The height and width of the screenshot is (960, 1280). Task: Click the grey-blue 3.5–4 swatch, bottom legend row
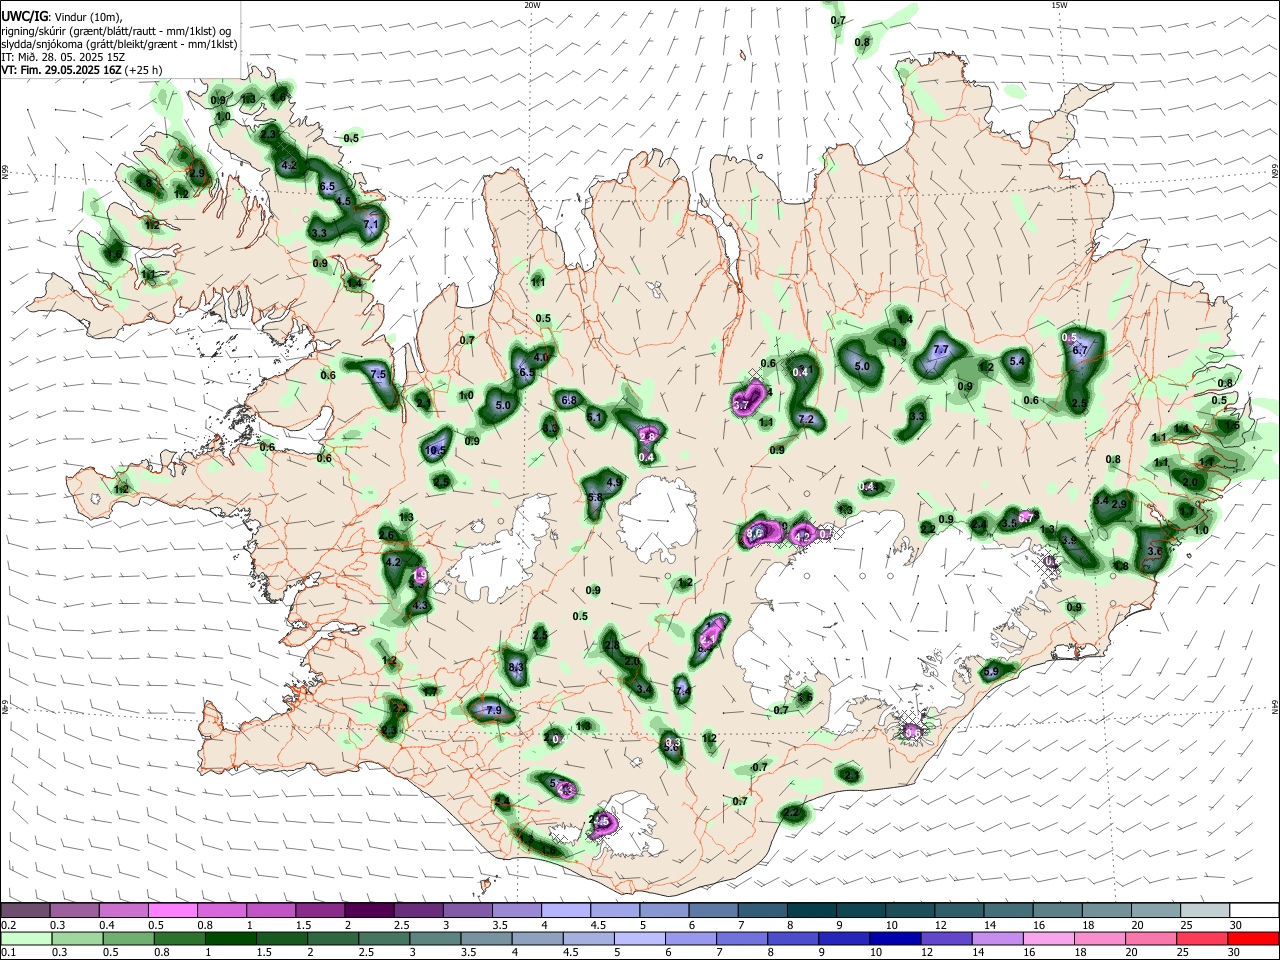(486, 939)
